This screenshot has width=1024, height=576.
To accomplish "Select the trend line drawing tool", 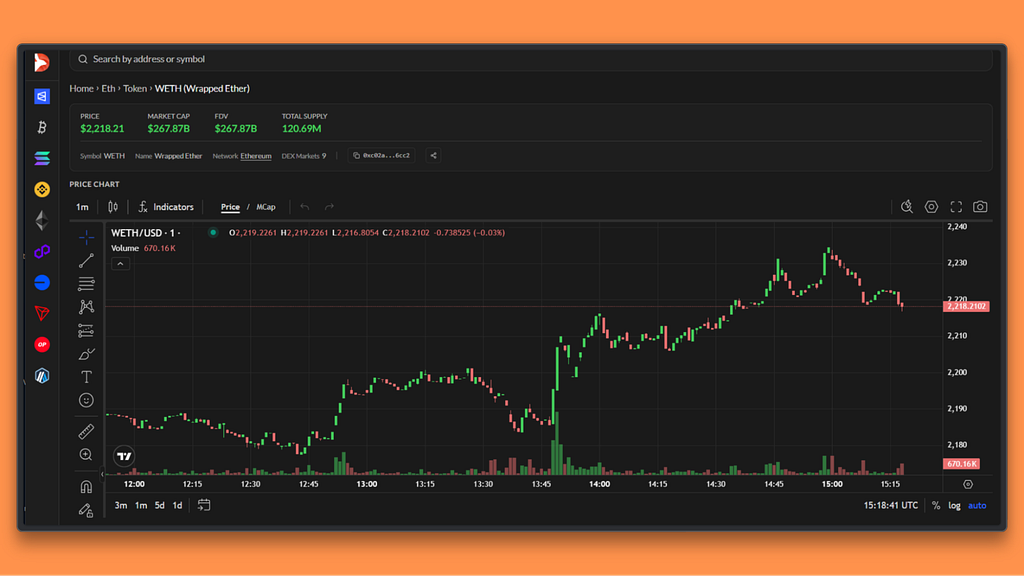I will click(86, 261).
